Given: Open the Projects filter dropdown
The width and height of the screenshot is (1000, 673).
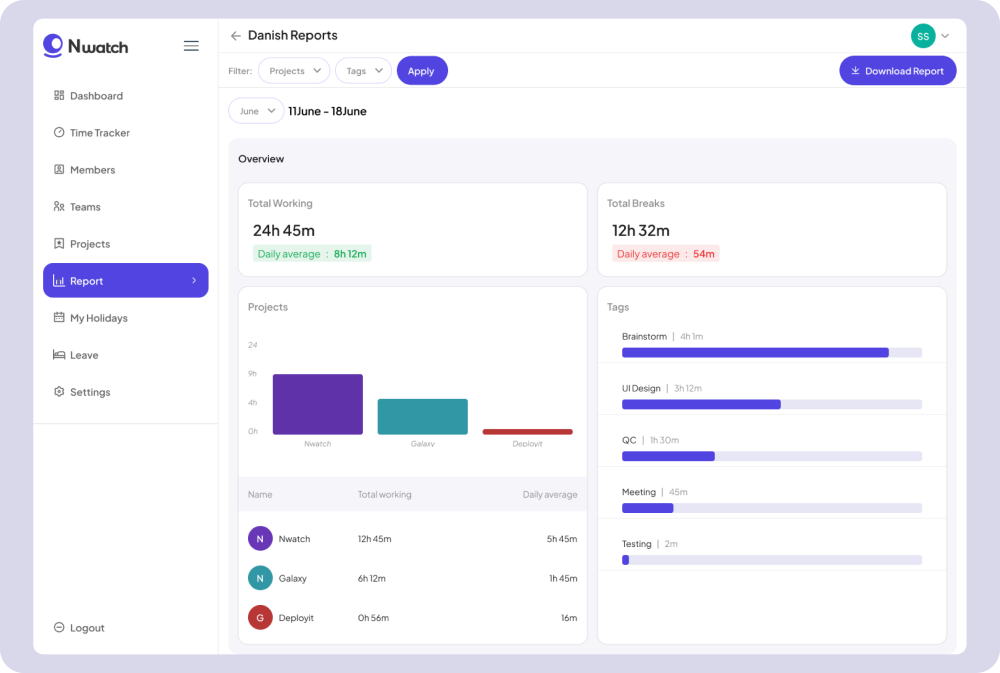Looking at the screenshot, I should click(x=294, y=71).
